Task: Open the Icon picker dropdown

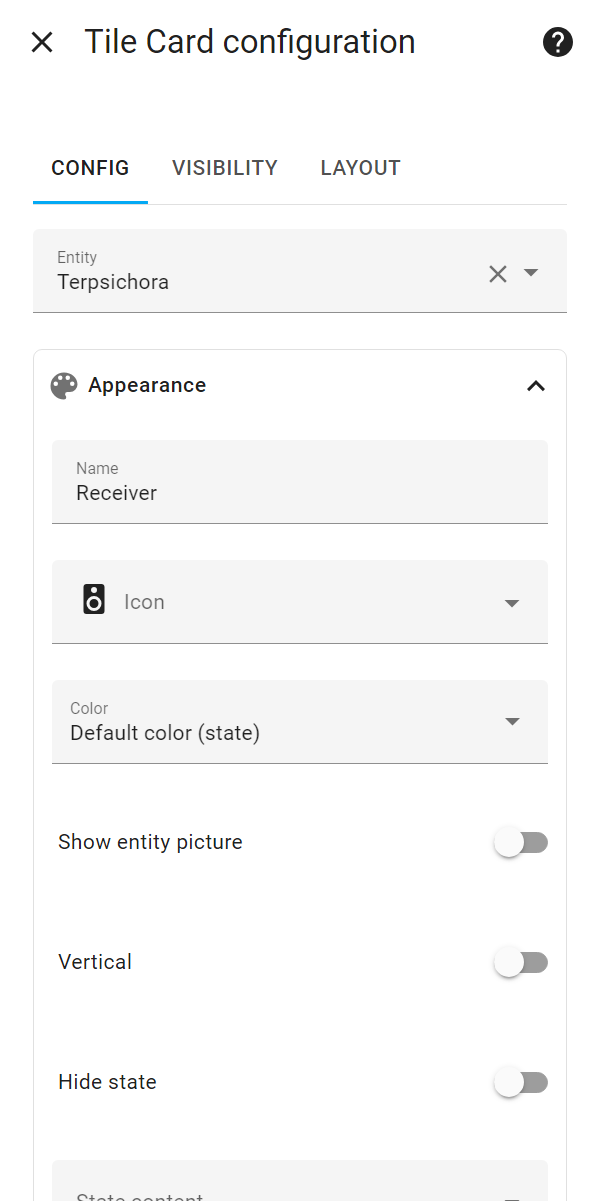Action: (512, 603)
